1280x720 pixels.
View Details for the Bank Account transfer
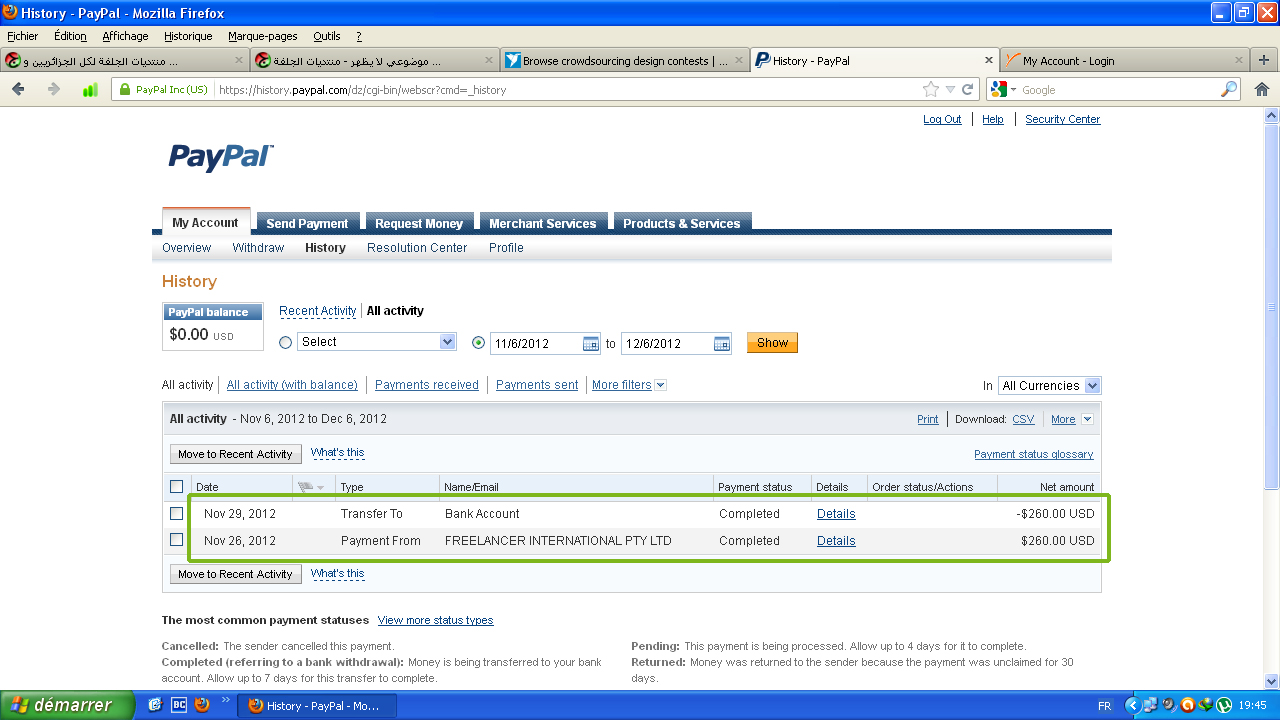[x=836, y=514]
